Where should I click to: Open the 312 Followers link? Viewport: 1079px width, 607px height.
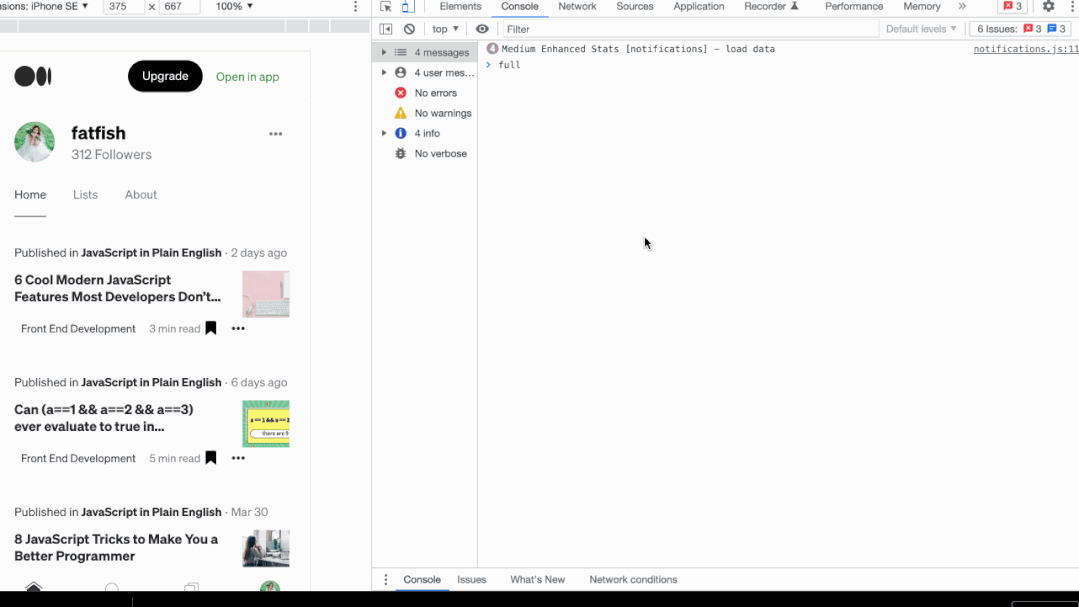pos(111,155)
